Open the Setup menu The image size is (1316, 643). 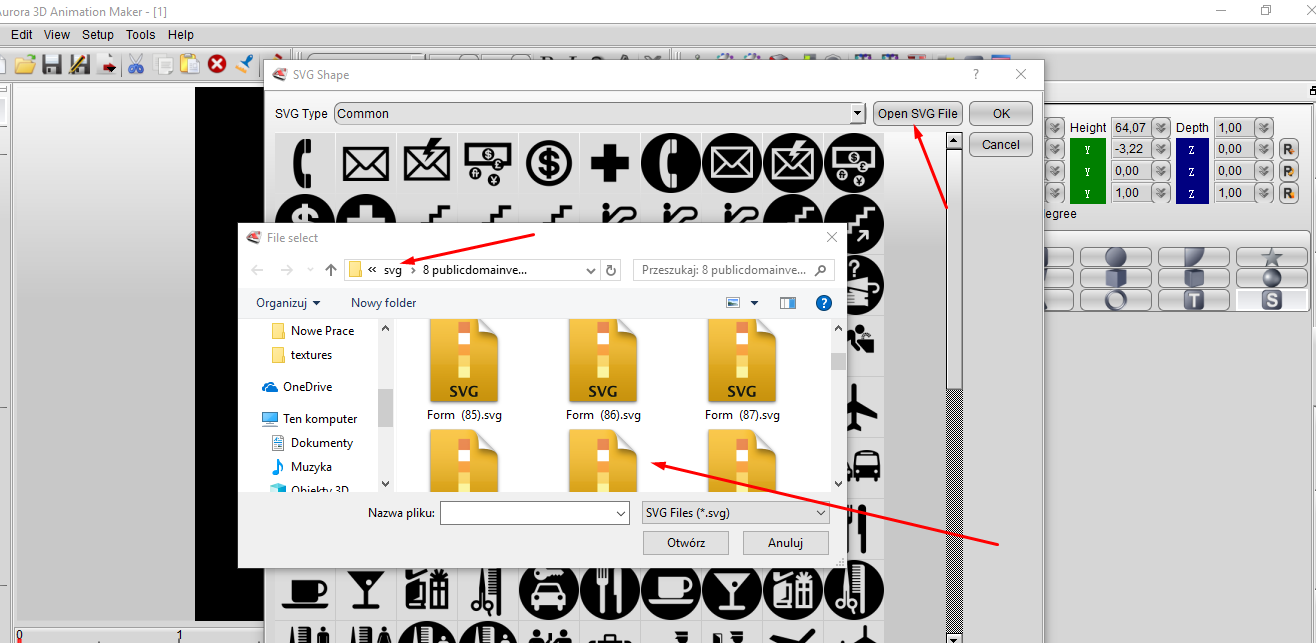point(98,35)
